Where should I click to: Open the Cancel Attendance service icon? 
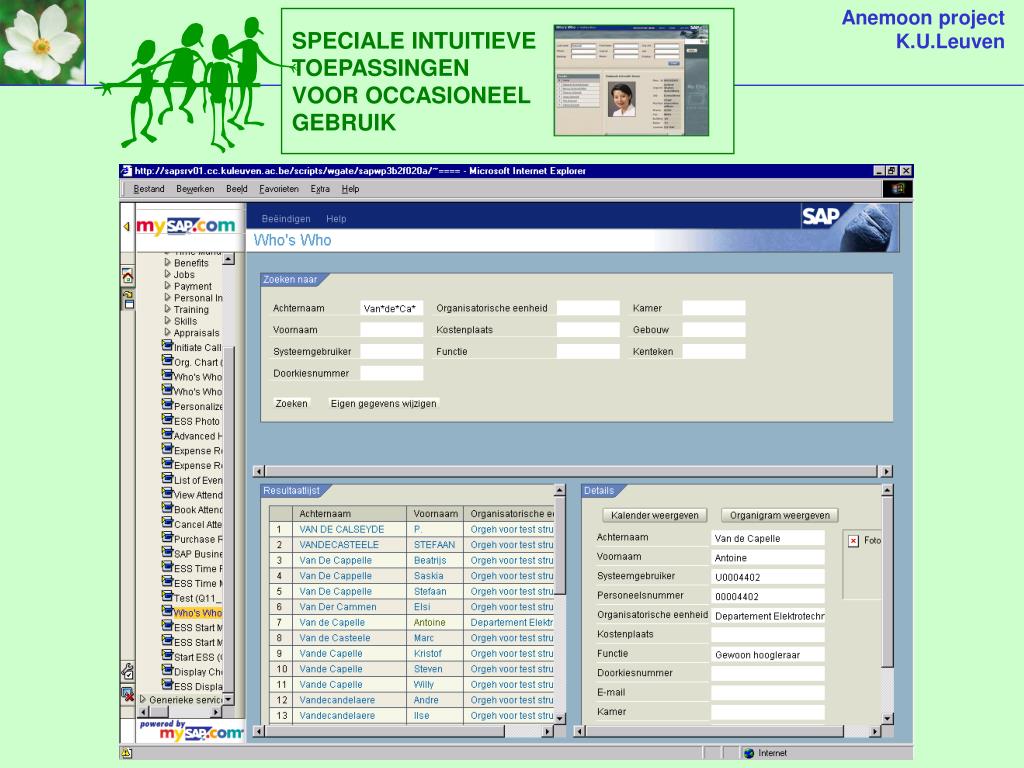pos(167,523)
